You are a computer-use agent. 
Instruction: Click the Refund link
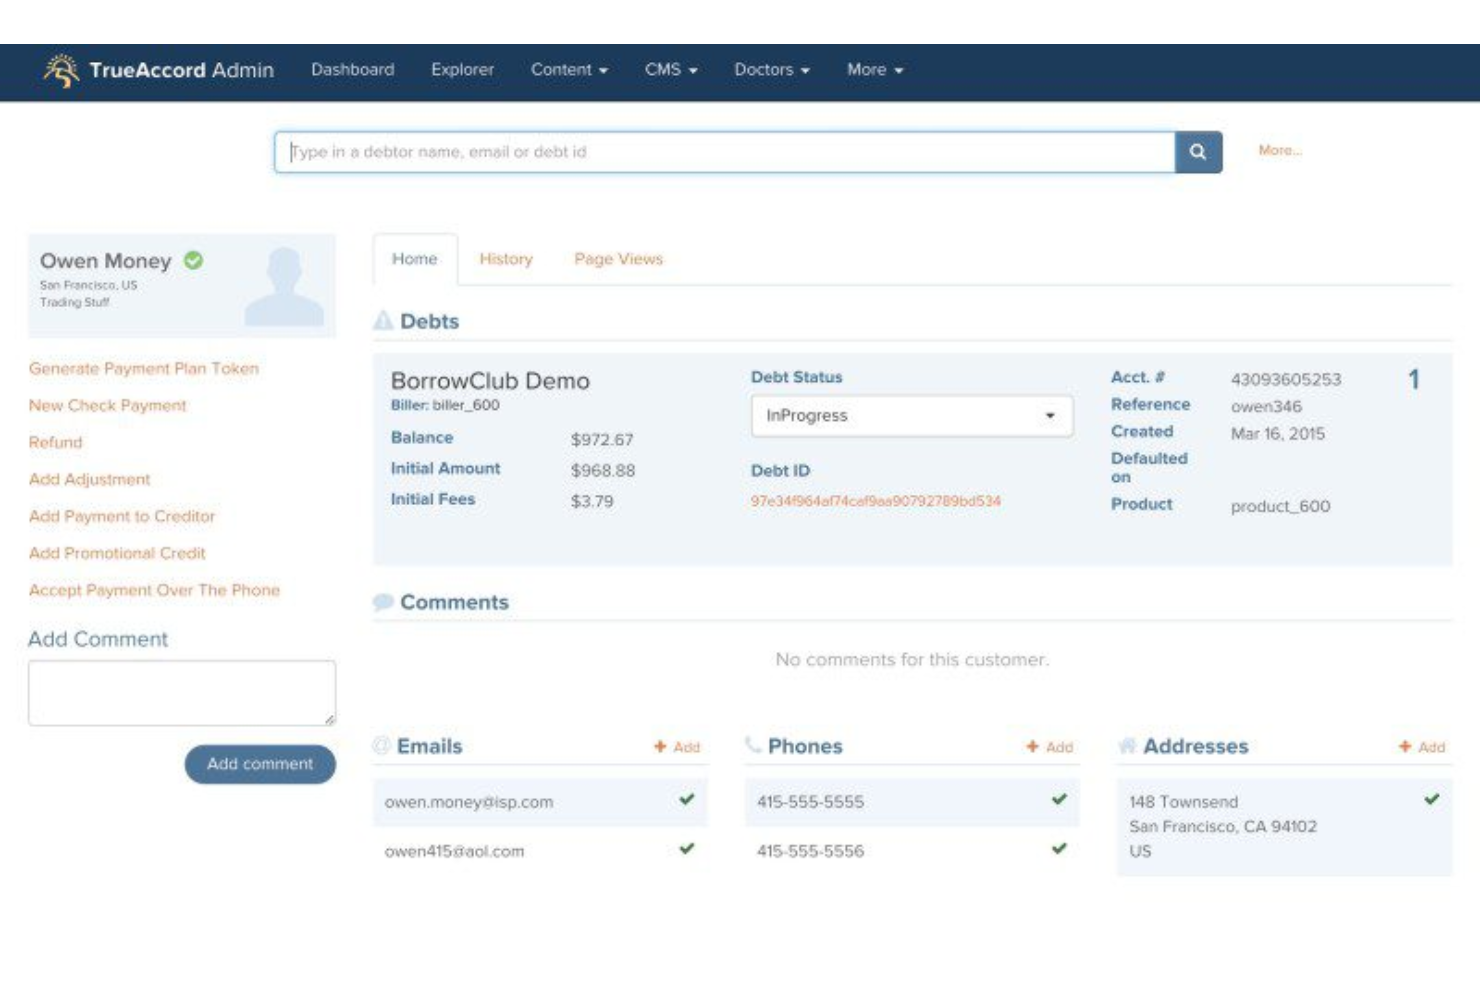56,442
